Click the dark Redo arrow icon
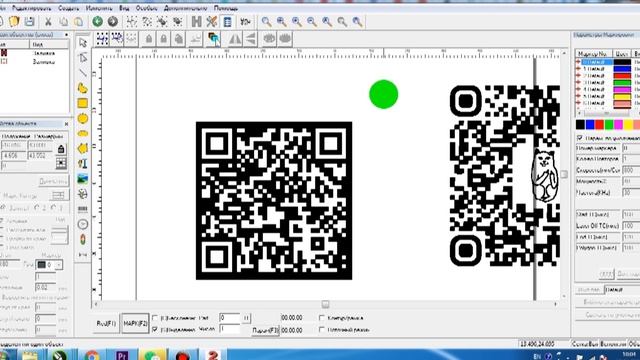Viewport: 640px width, 360px height. click(x=113, y=22)
